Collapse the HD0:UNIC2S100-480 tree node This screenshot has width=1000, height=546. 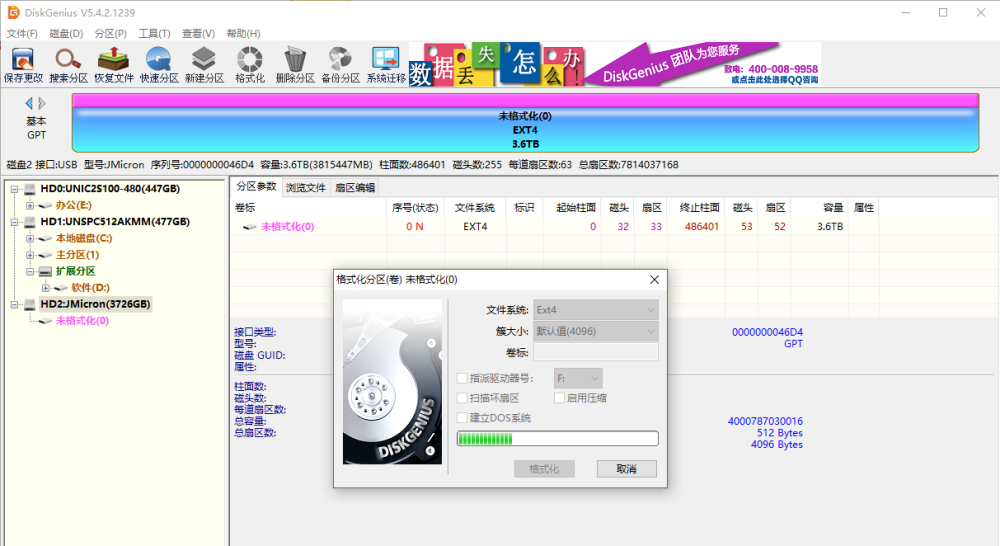pyautogui.click(x=14, y=189)
